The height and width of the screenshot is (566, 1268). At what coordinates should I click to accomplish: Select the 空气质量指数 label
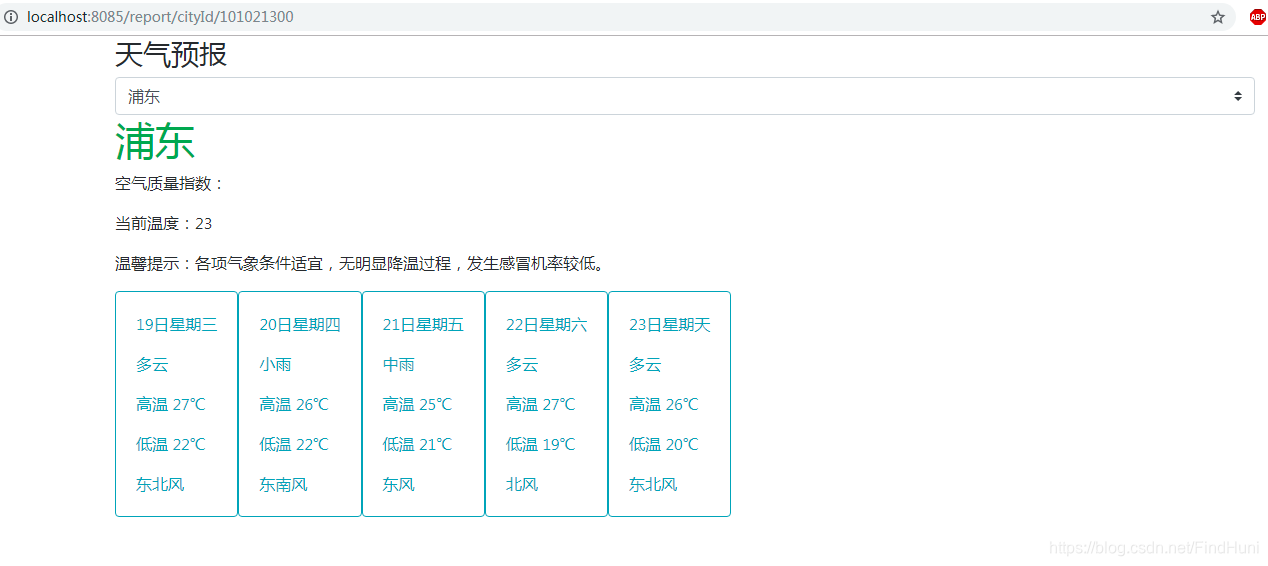pyautogui.click(x=171, y=183)
